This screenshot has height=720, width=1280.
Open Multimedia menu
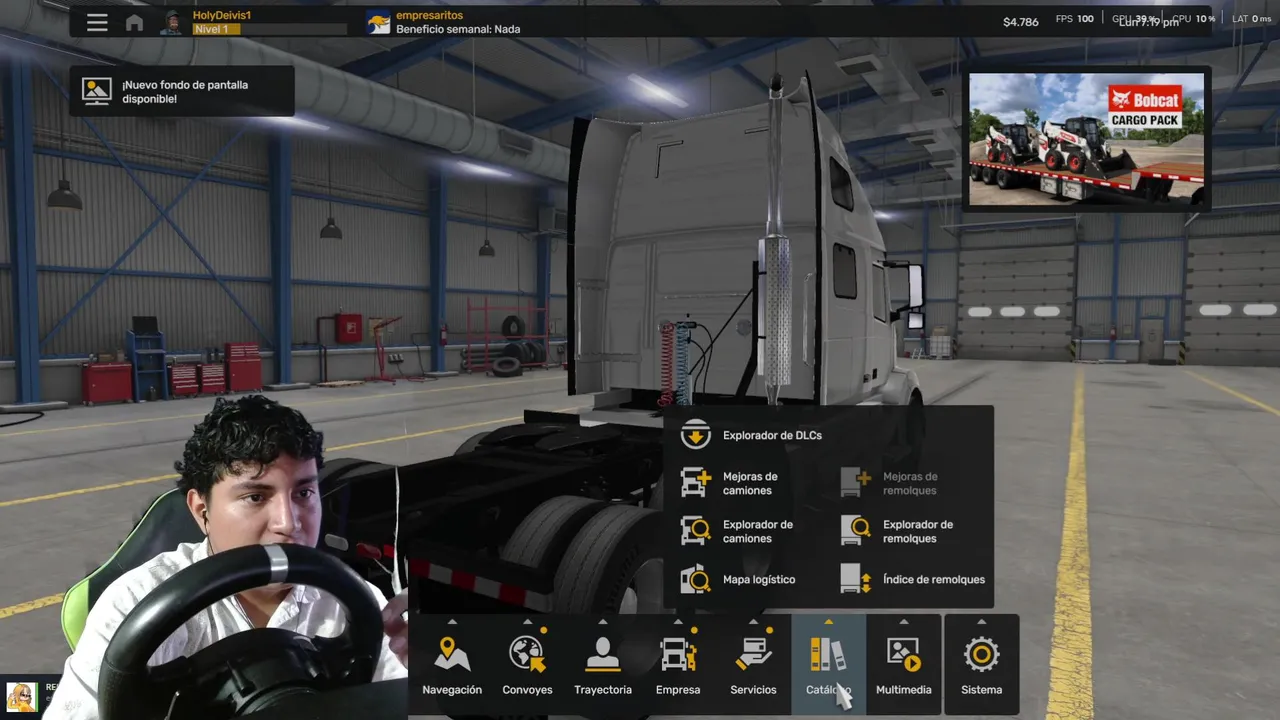coord(904,665)
